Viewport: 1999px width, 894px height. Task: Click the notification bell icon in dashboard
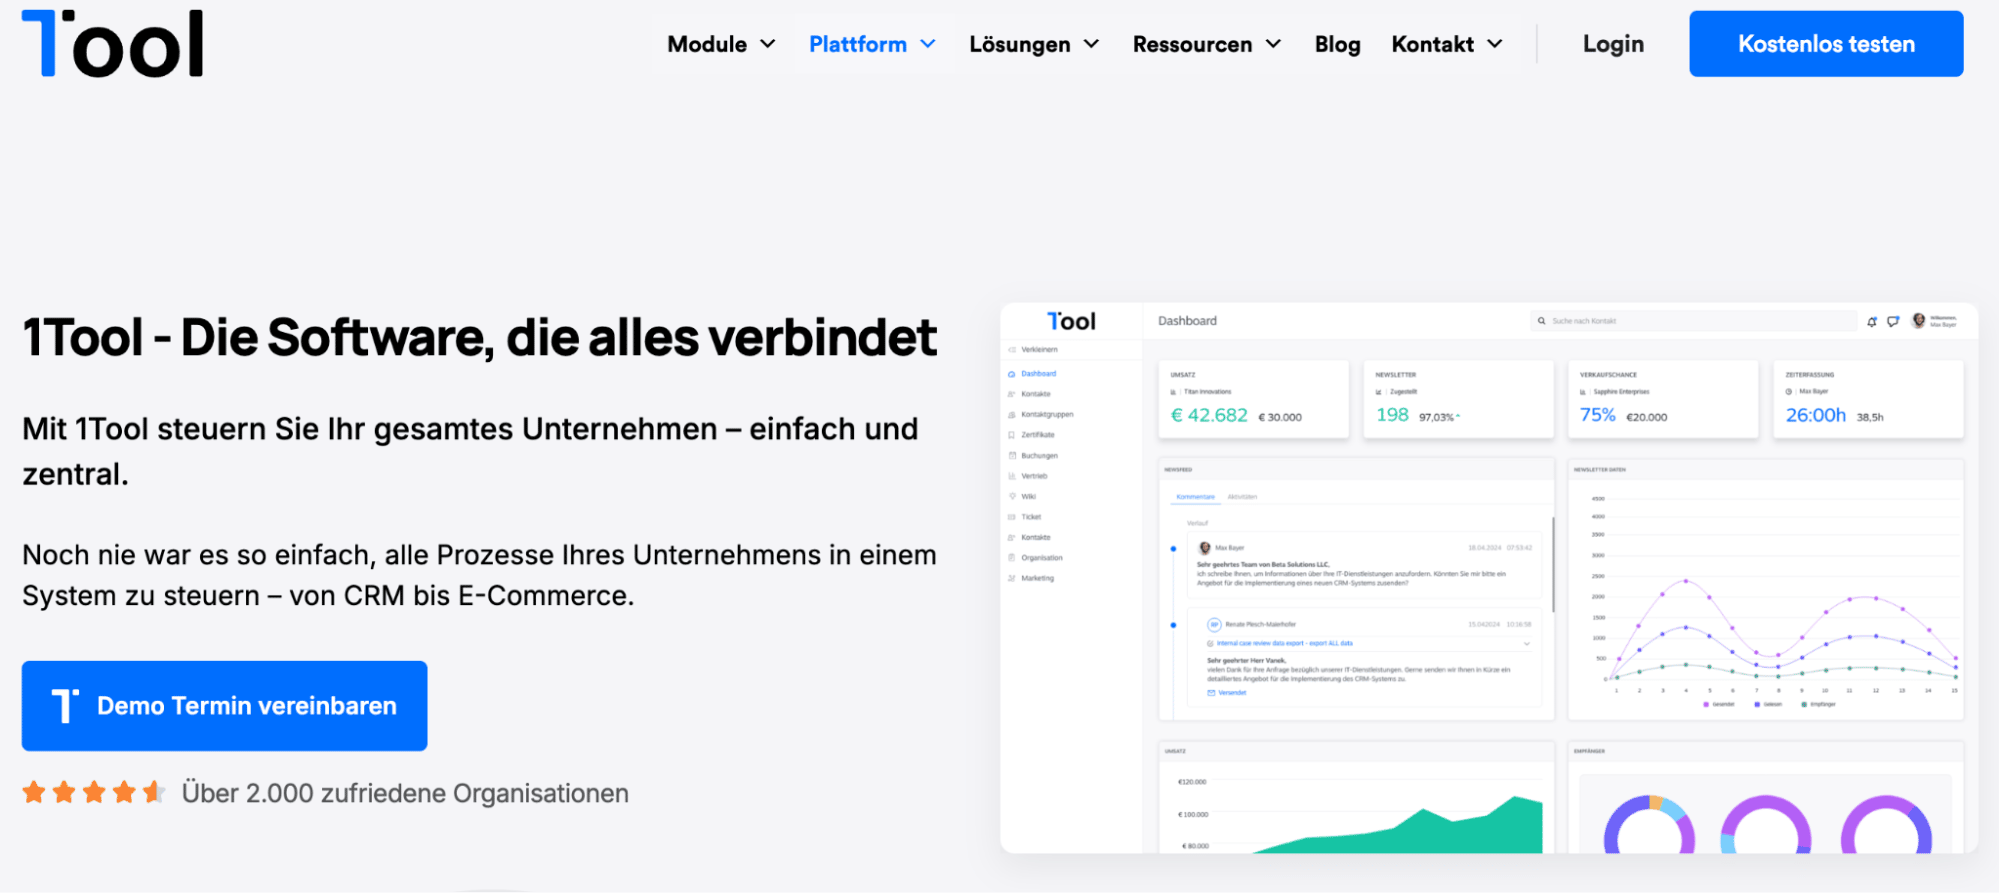point(1872,321)
